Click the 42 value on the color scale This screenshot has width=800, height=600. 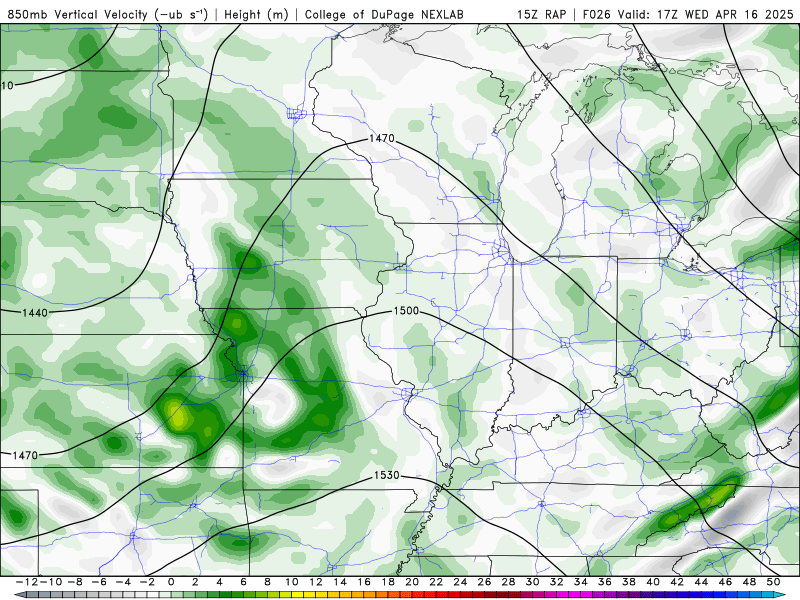tap(677, 582)
